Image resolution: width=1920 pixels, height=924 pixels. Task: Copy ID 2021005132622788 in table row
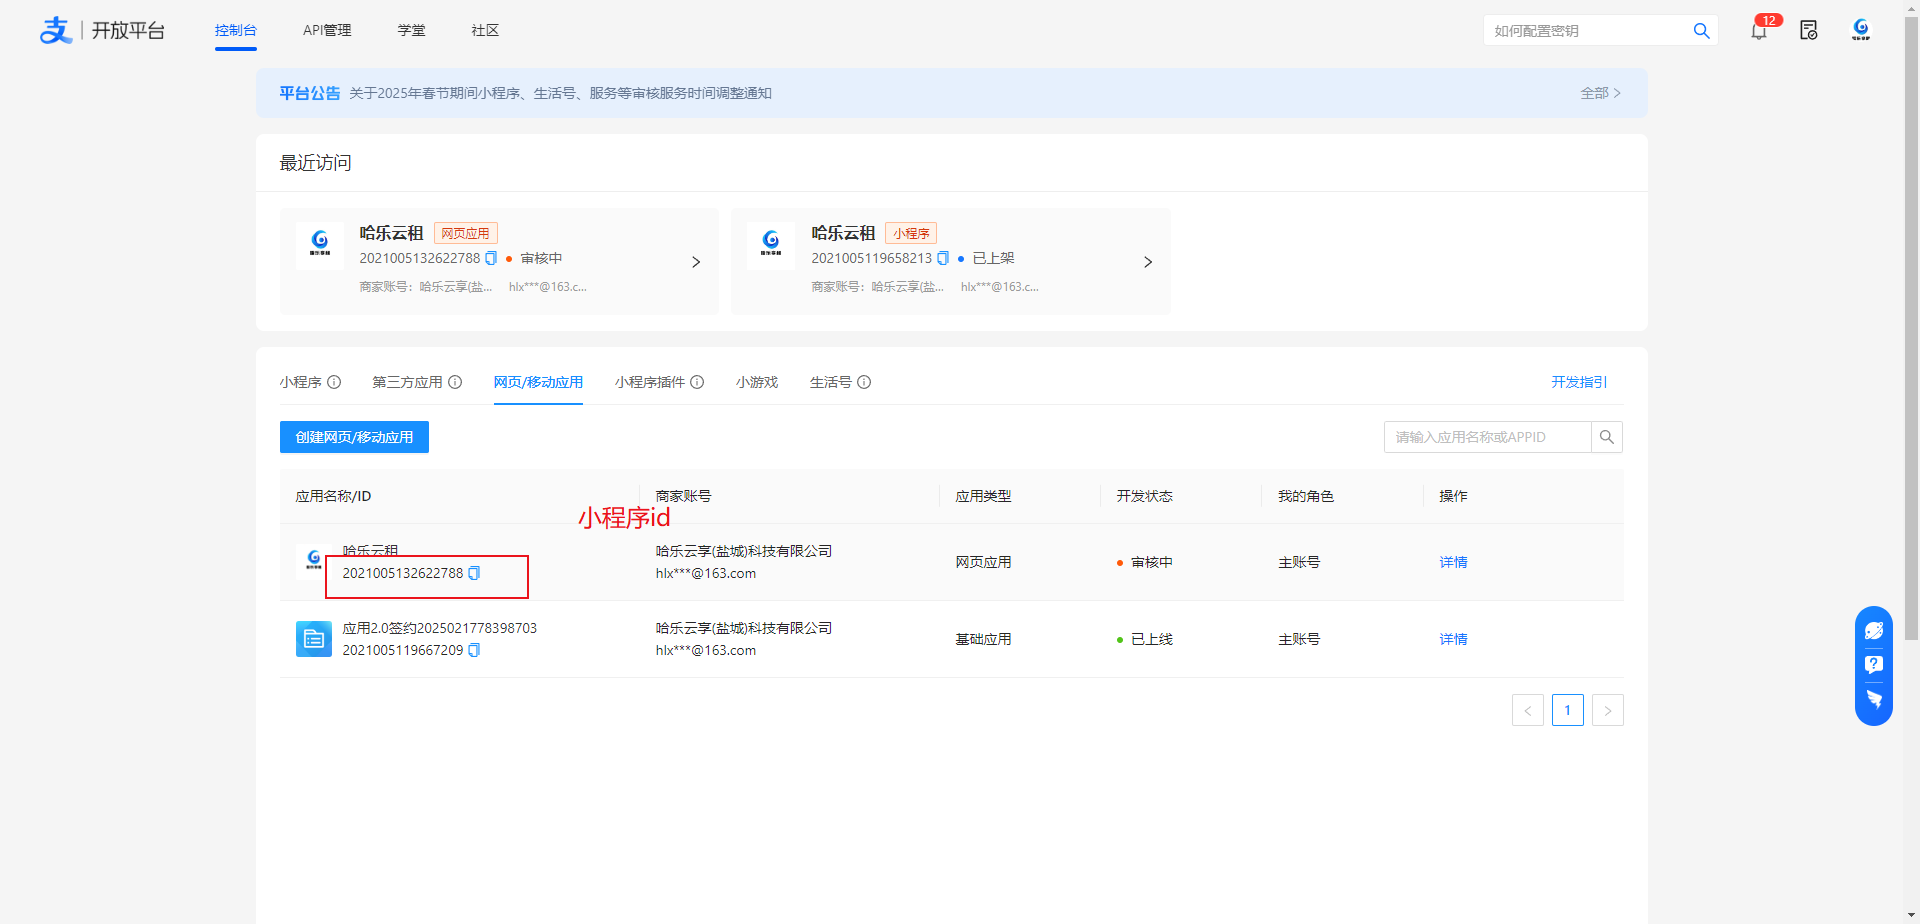click(x=474, y=573)
